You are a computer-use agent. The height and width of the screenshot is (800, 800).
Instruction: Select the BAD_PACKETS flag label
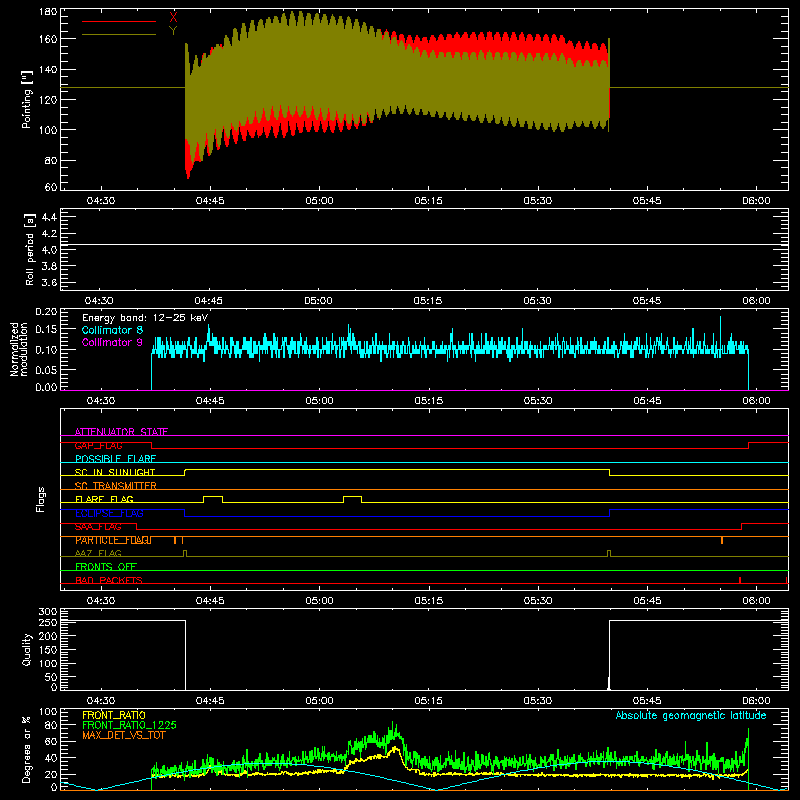[x=109, y=580]
